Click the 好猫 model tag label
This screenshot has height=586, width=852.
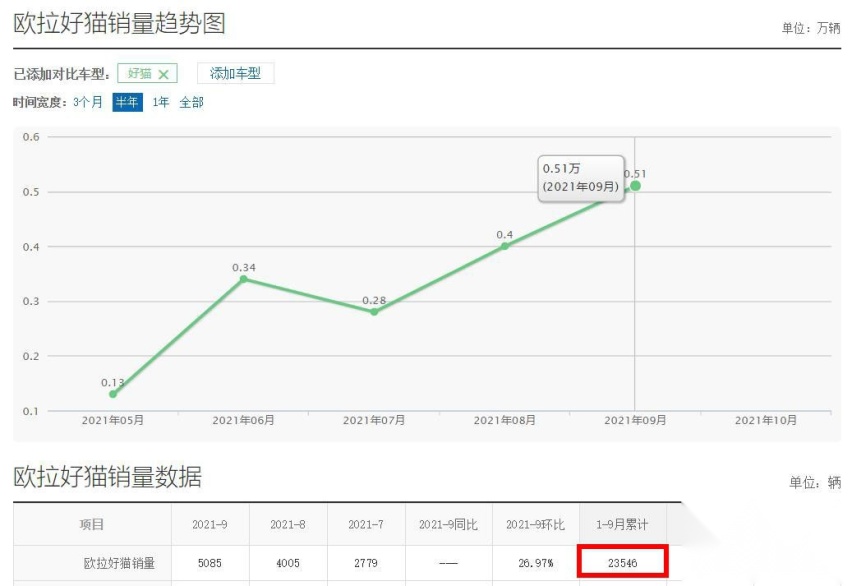coord(139,73)
